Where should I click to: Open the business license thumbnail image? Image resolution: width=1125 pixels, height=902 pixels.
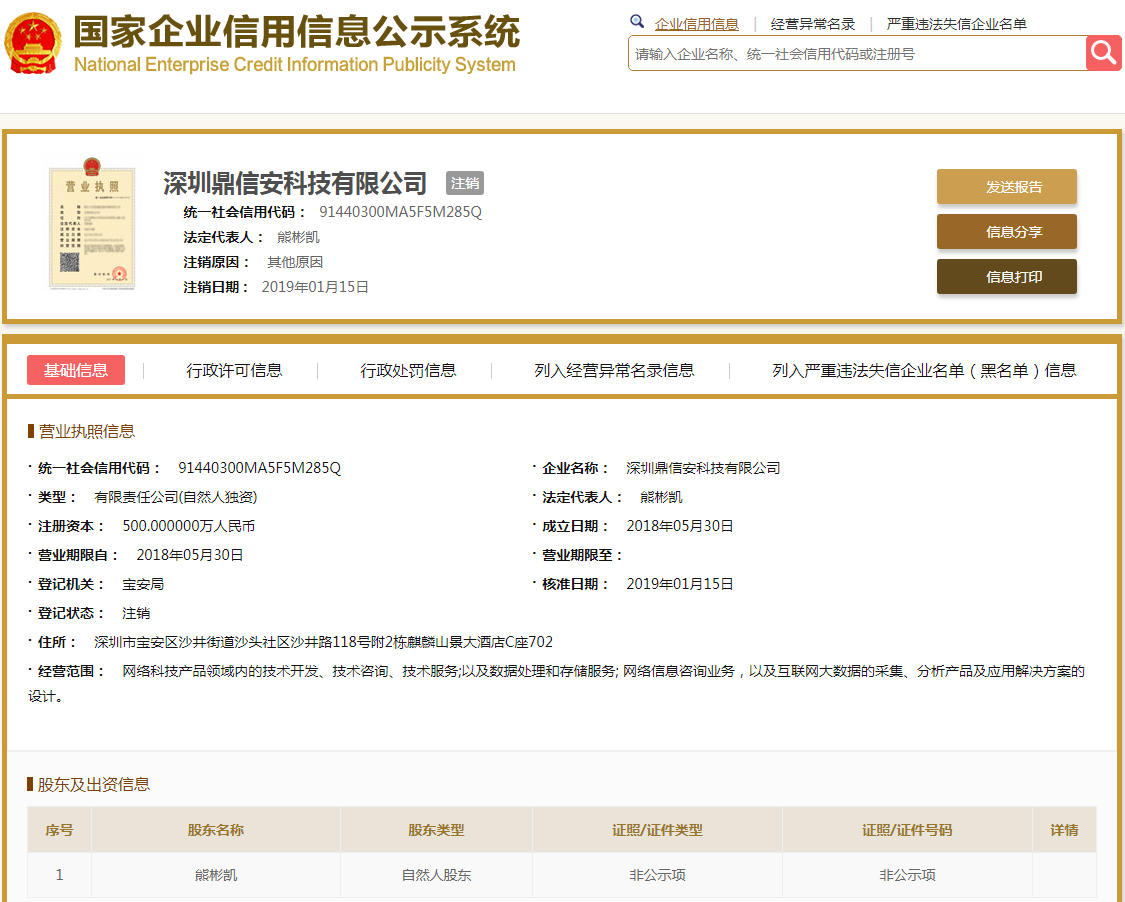coord(91,227)
